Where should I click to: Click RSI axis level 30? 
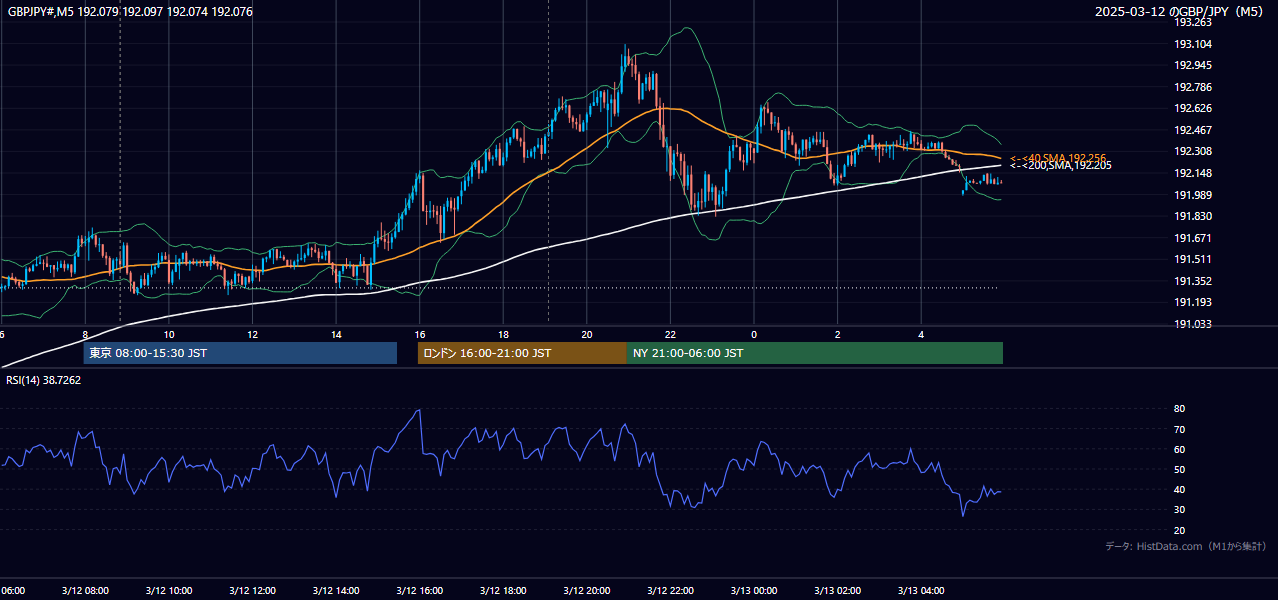coord(1179,509)
